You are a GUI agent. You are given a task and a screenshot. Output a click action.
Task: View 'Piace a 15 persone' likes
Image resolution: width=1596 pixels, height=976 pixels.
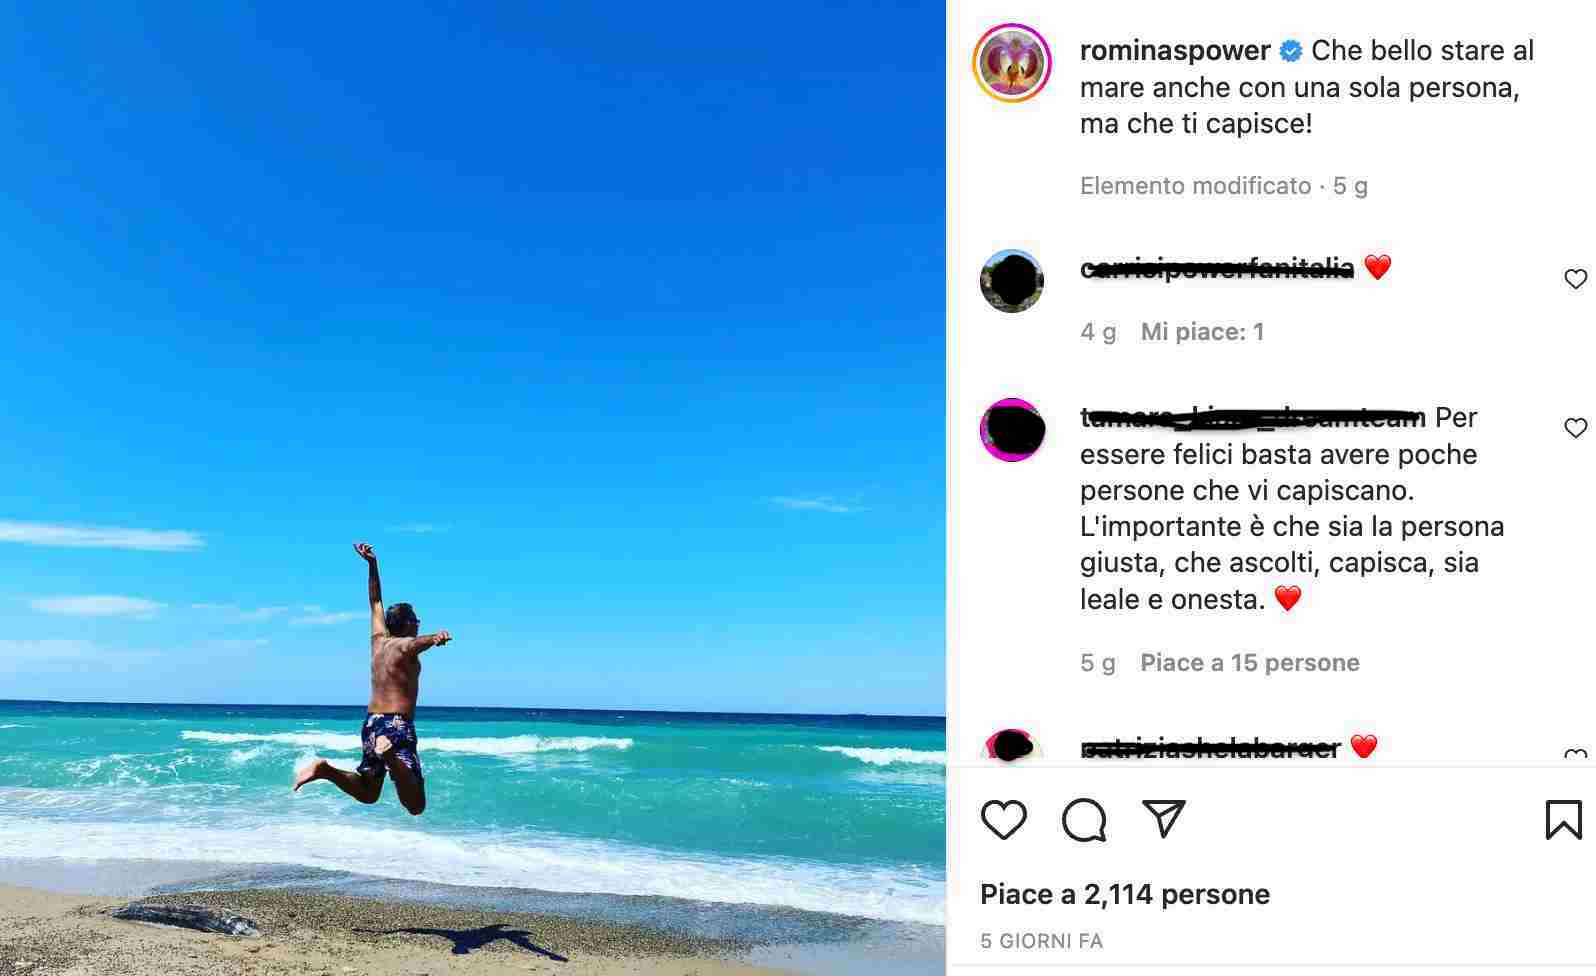(x=1250, y=663)
